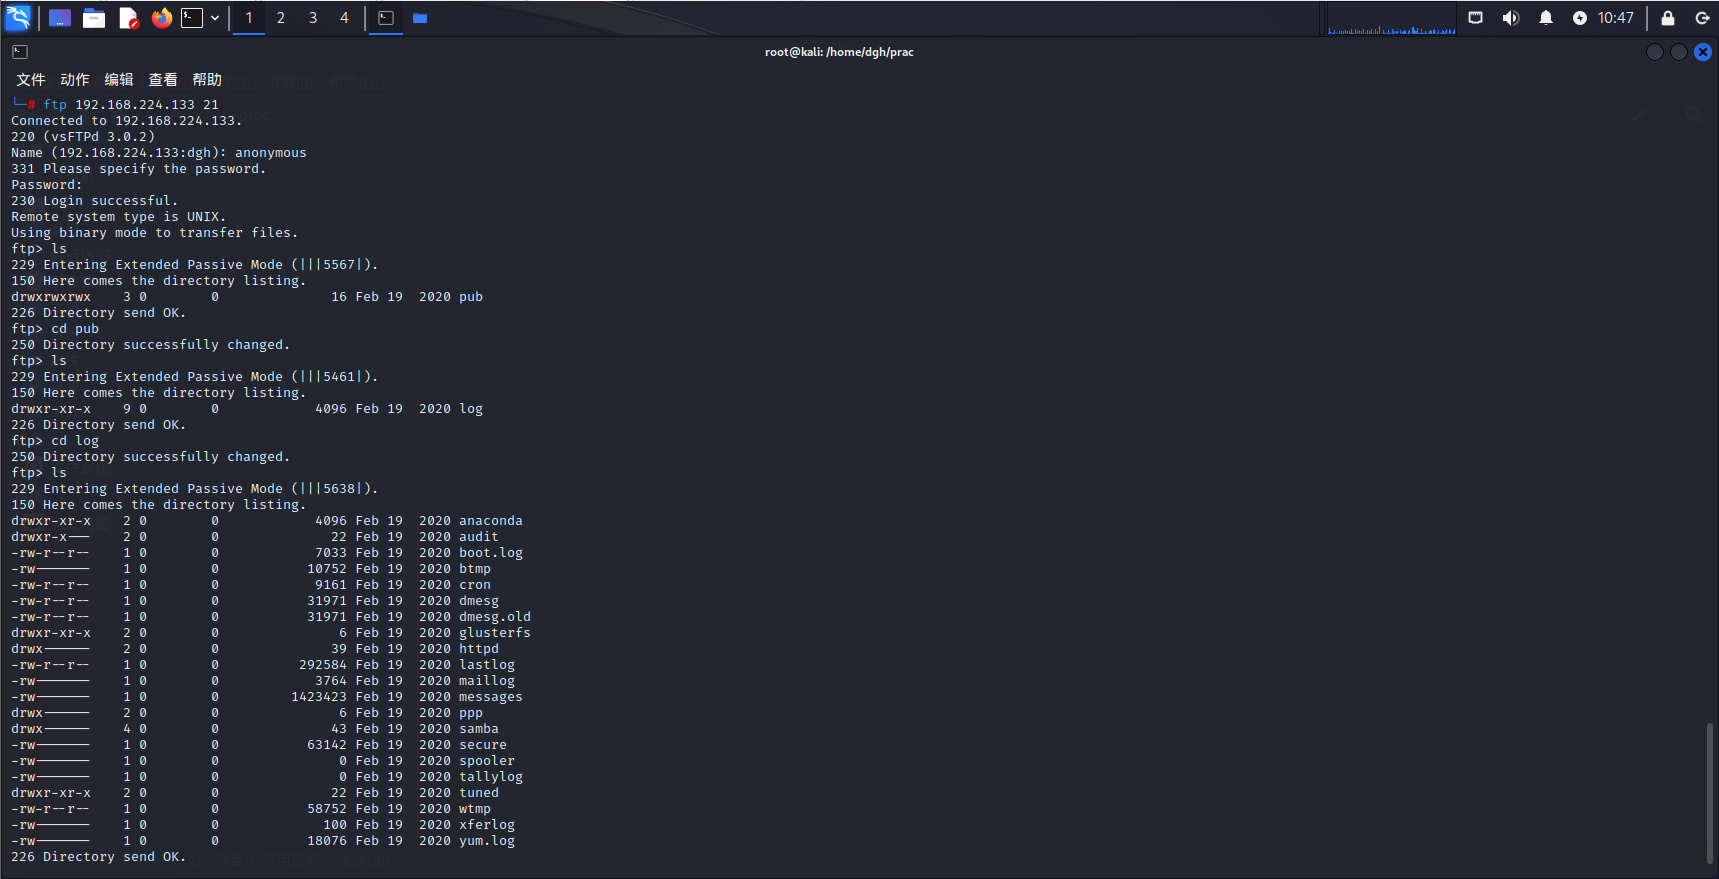Launch Firefox from the panel
The height and width of the screenshot is (879, 1719).
[162, 18]
